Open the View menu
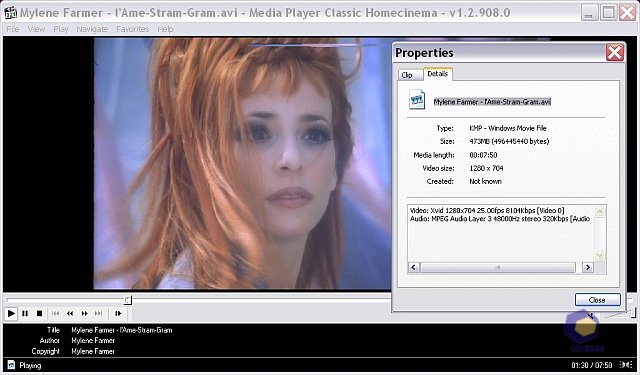This screenshot has width=640, height=375. point(36,29)
